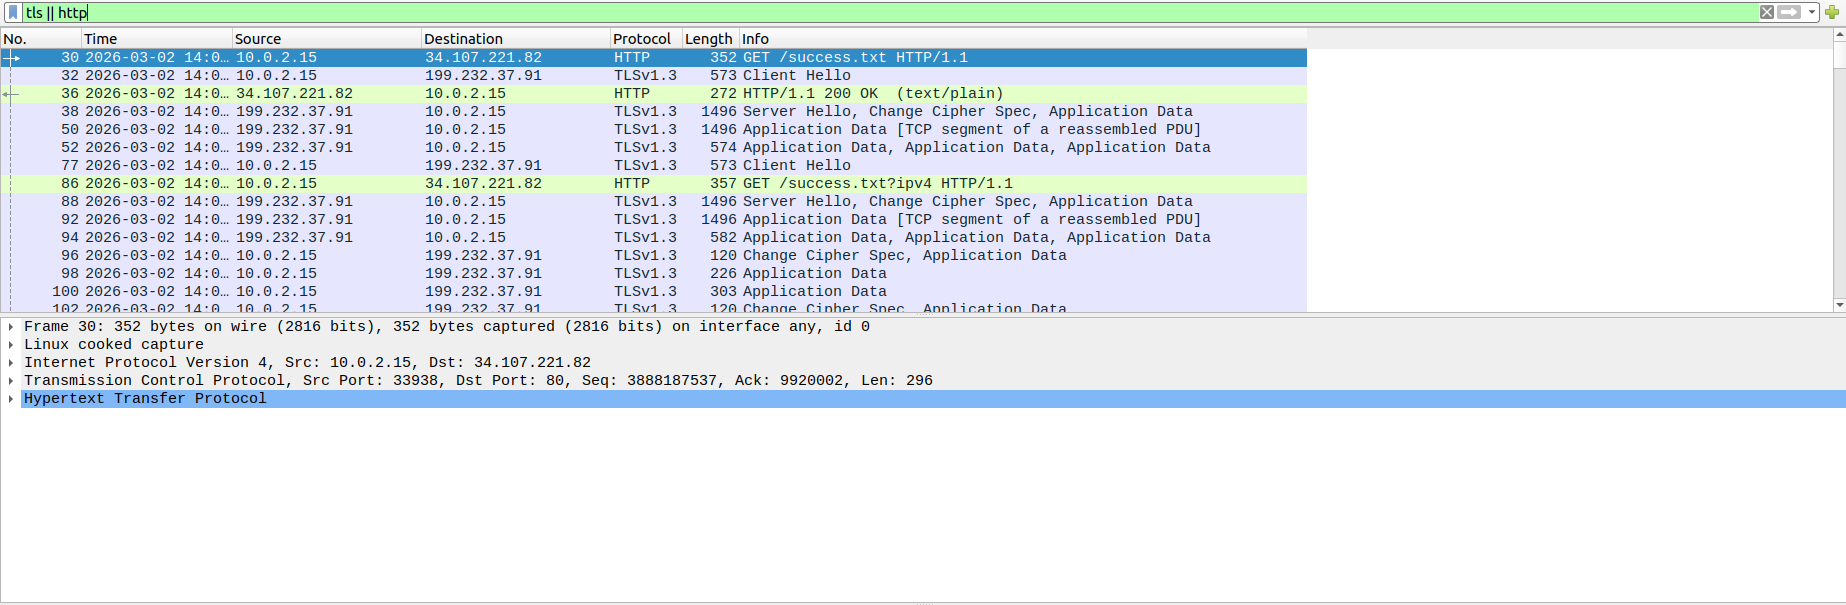Sort by the Time column header
The width and height of the screenshot is (1846, 605).
pyautogui.click(x=157, y=39)
